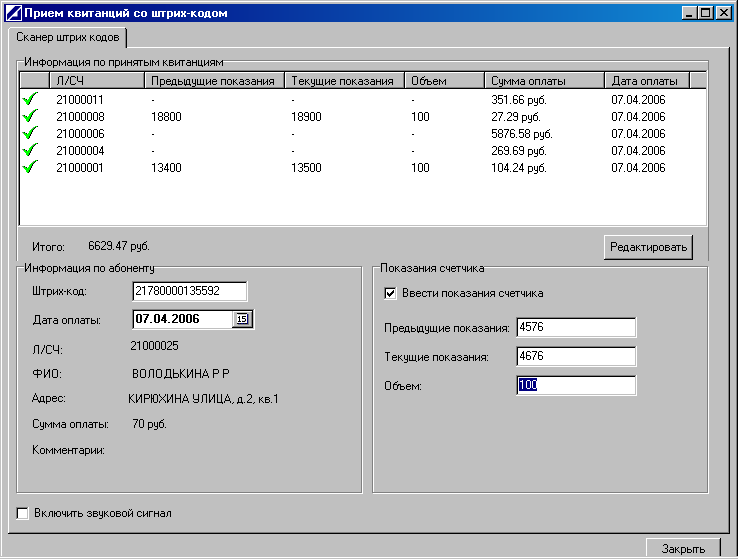Click the Объем input field
Viewport: 738px width, 559px height.
(576, 386)
